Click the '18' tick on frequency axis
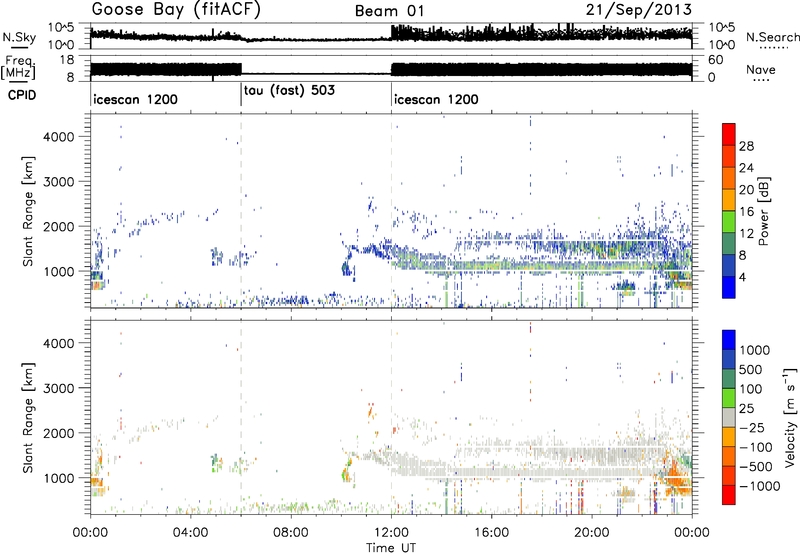800x554 pixels. (66, 60)
